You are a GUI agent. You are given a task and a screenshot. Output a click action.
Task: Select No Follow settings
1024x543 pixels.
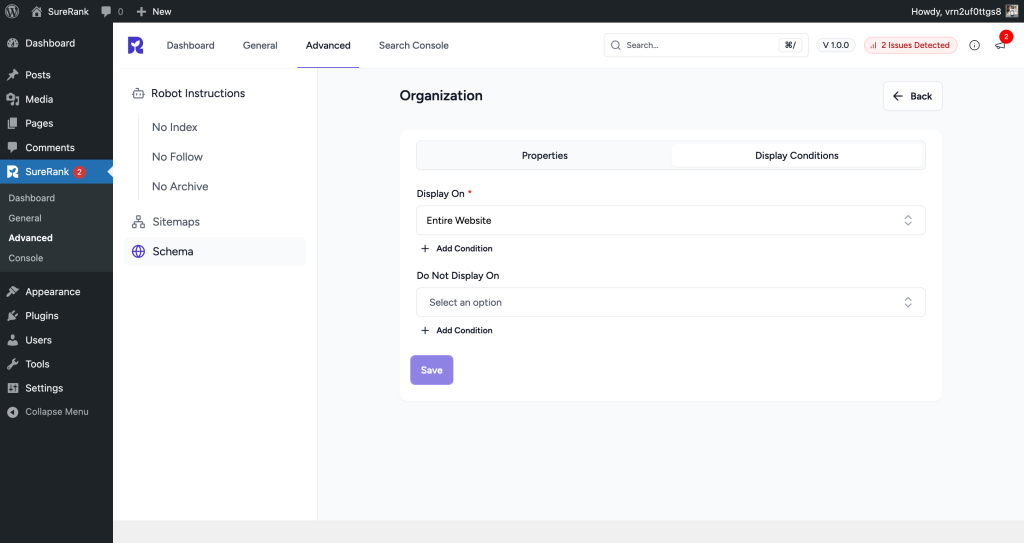click(x=177, y=157)
